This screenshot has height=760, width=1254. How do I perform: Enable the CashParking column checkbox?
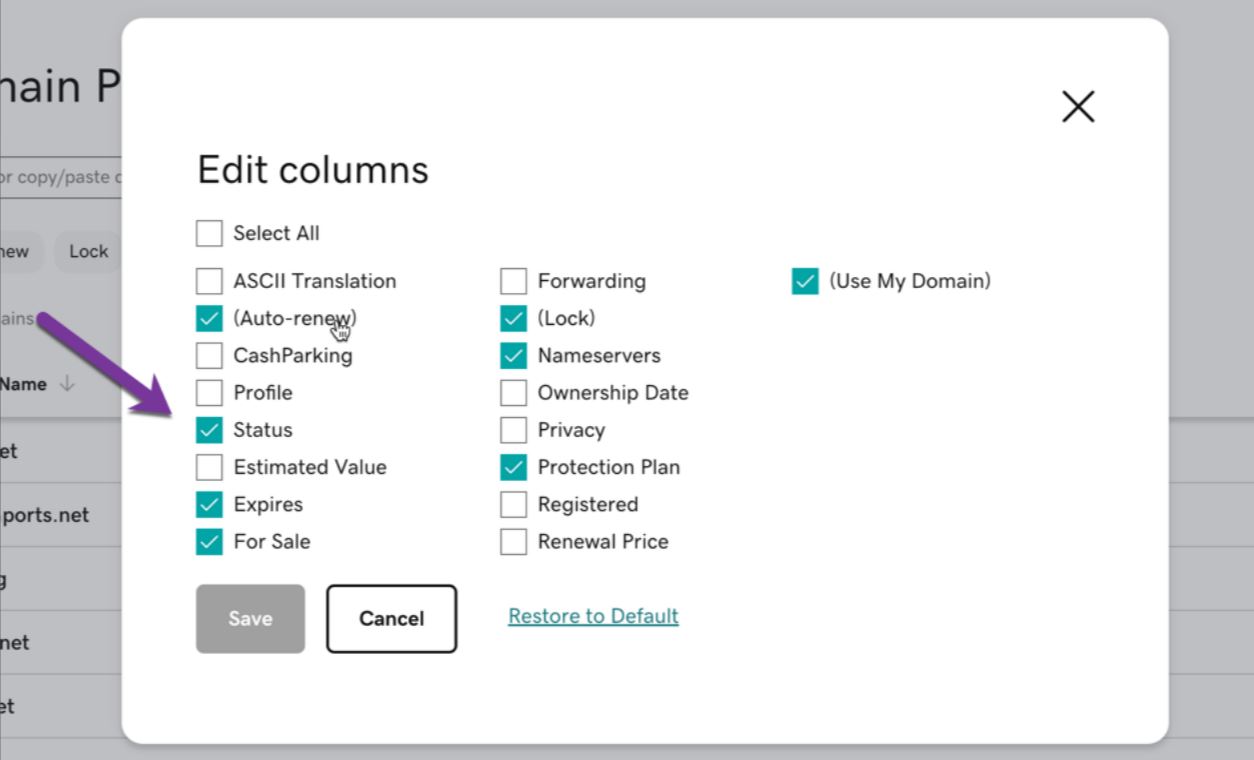[209, 356]
